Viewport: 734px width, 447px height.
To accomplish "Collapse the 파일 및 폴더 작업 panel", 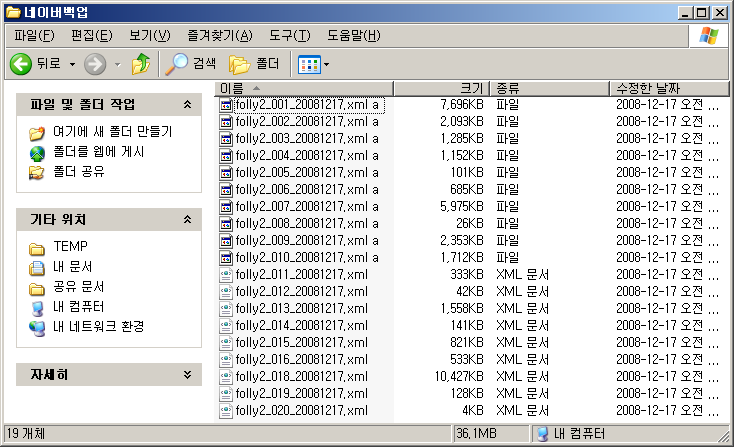I will click(187, 104).
